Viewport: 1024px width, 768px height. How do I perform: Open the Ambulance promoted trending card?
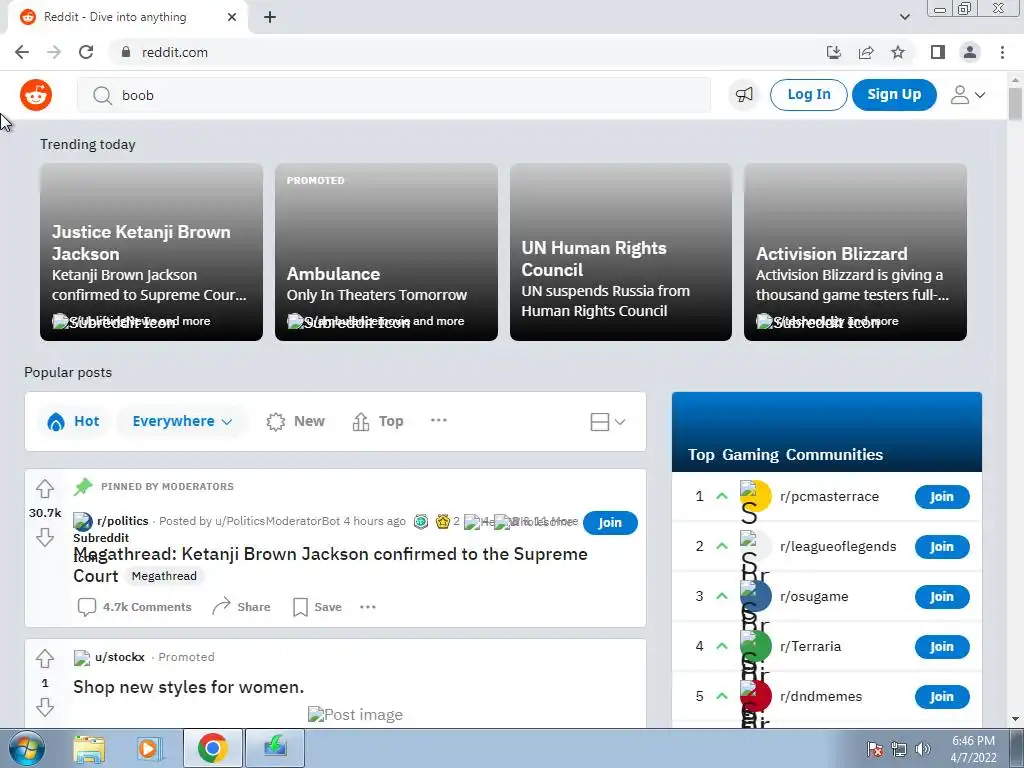pyautogui.click(x=386, y=252)
